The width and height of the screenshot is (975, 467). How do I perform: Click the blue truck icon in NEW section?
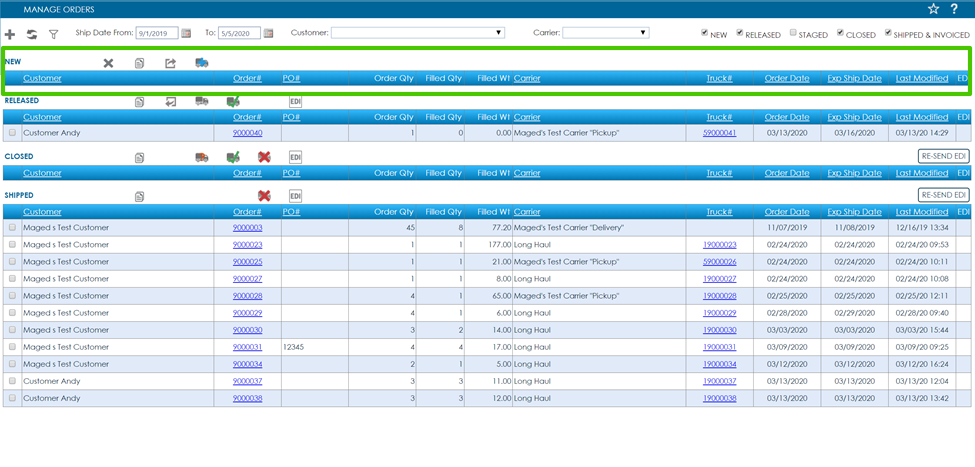click(201, 63)
